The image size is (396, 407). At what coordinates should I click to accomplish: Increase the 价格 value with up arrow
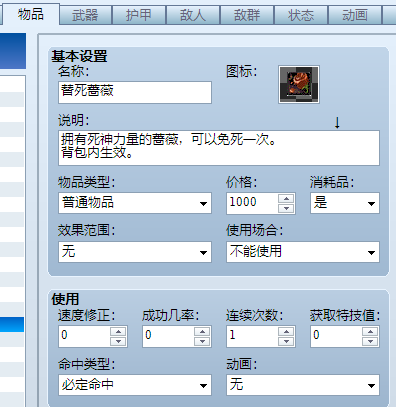click(x=286, y=198)
